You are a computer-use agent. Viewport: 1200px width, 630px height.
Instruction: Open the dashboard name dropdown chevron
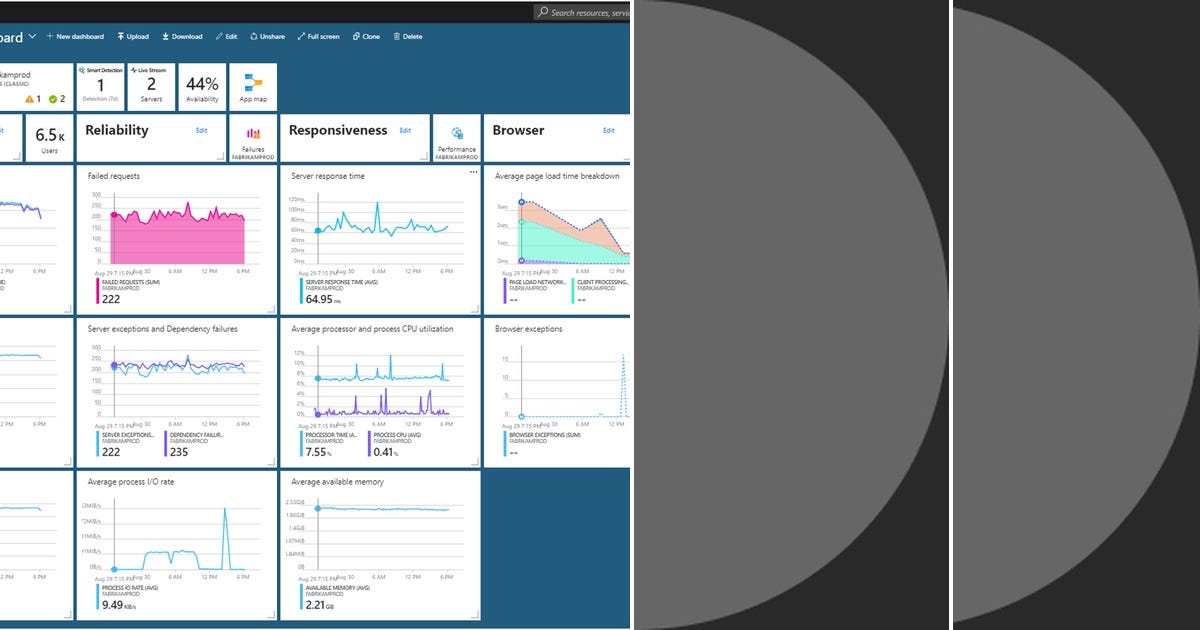31,36
